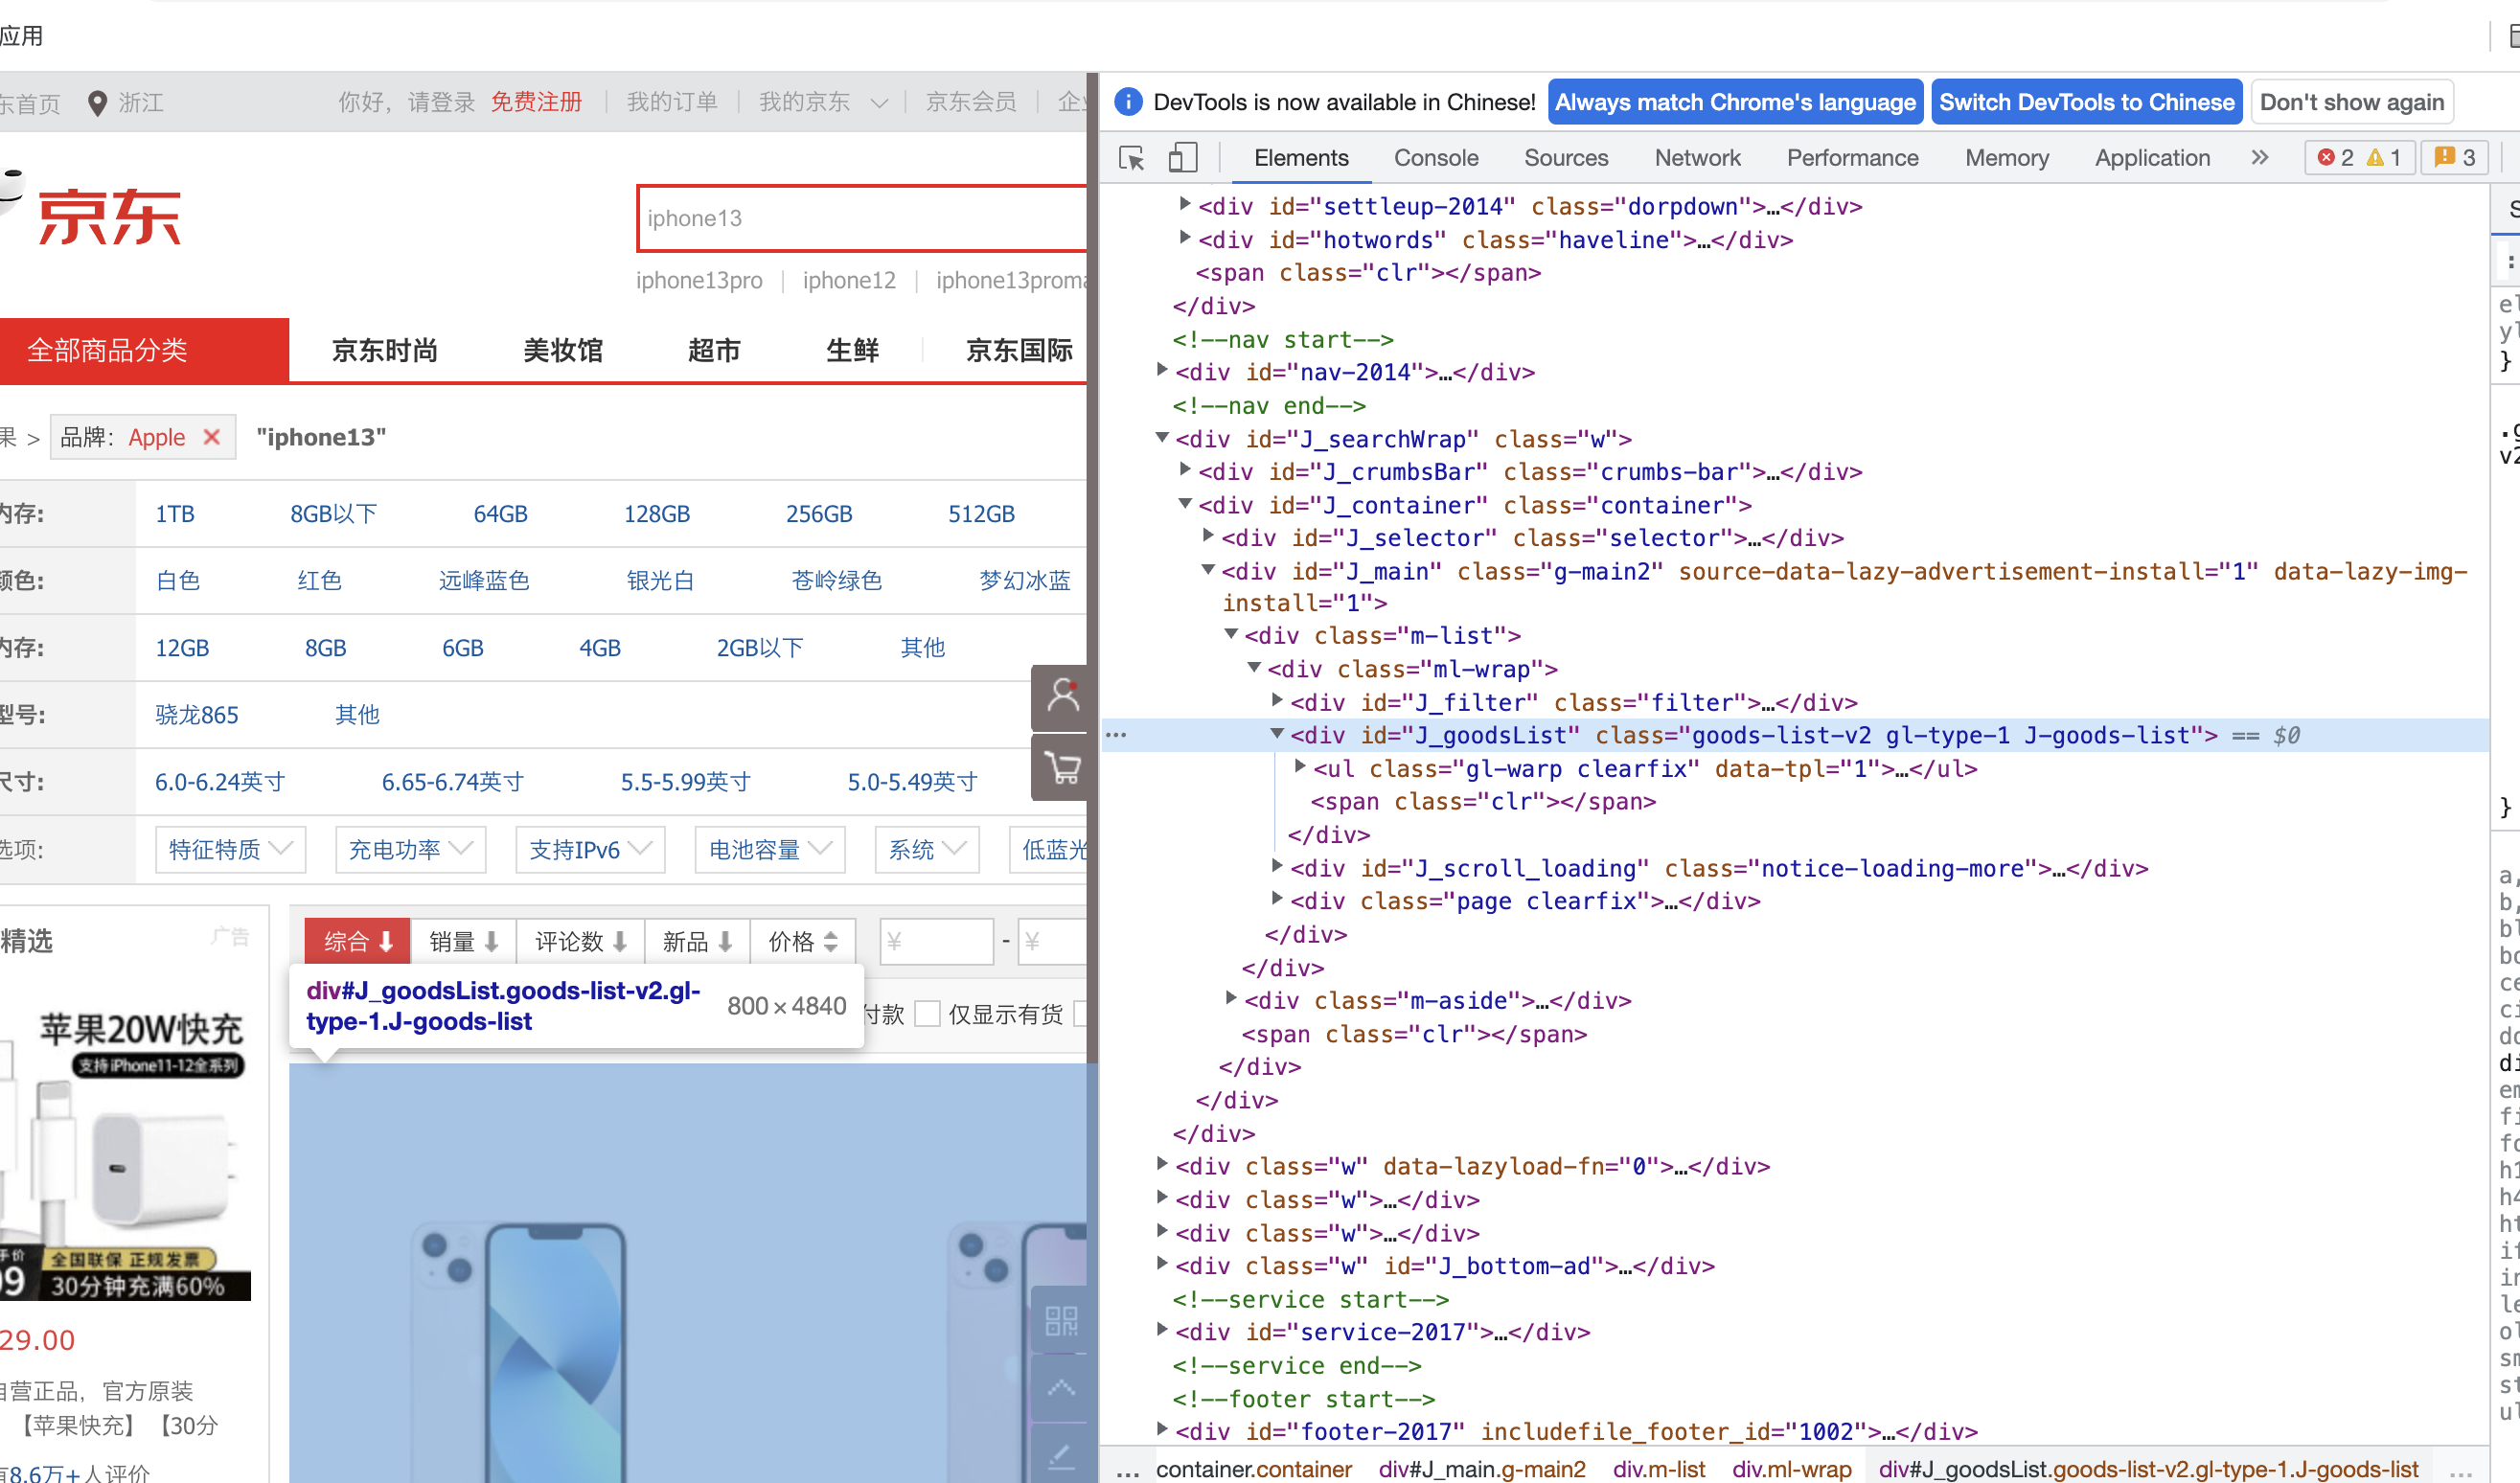
Task: Click the iphone13 search input field
Action: 862,218
